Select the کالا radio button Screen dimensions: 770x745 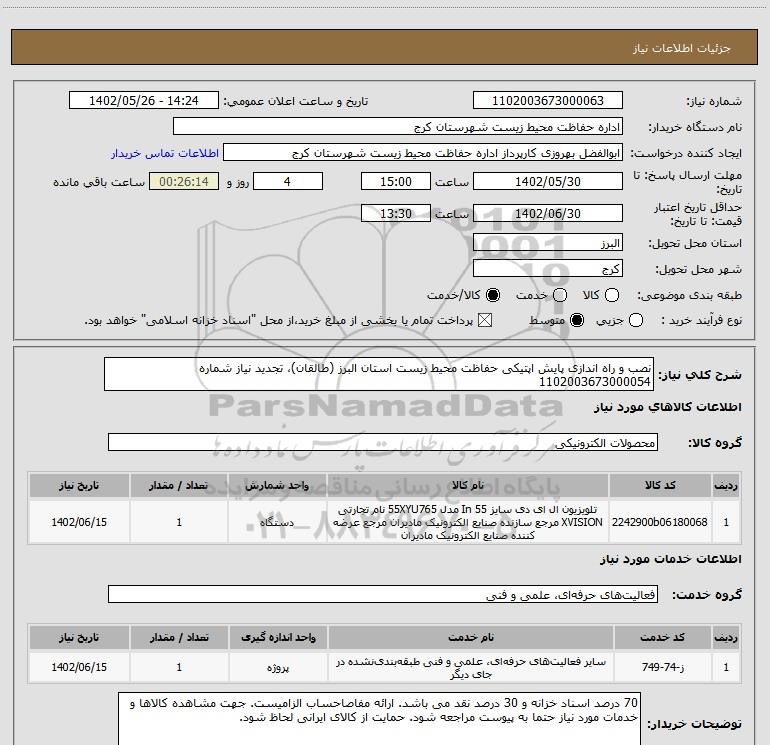612,295
